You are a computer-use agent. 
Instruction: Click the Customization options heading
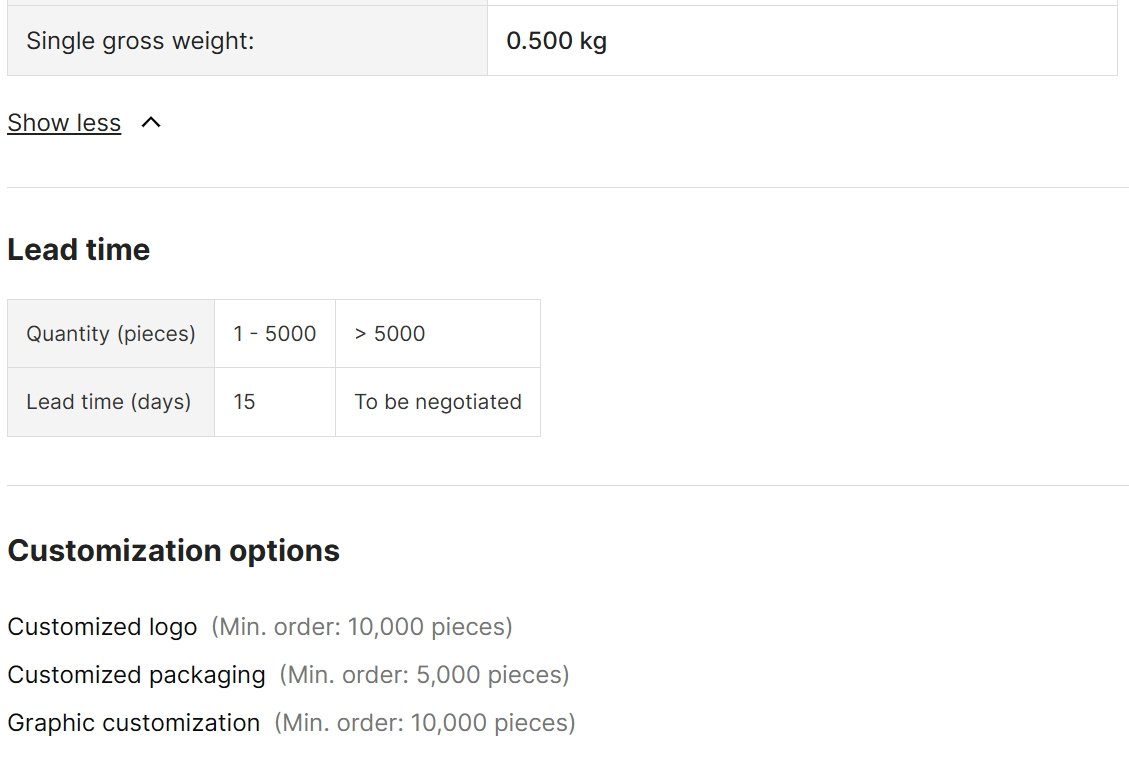[174, 551]
